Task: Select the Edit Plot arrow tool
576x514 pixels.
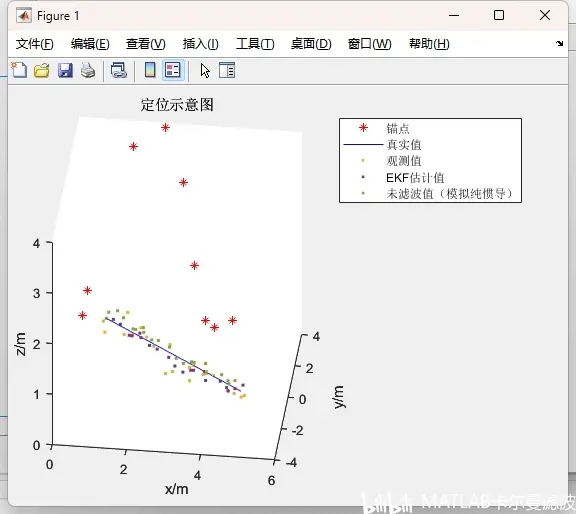Action: coord(205,70)
